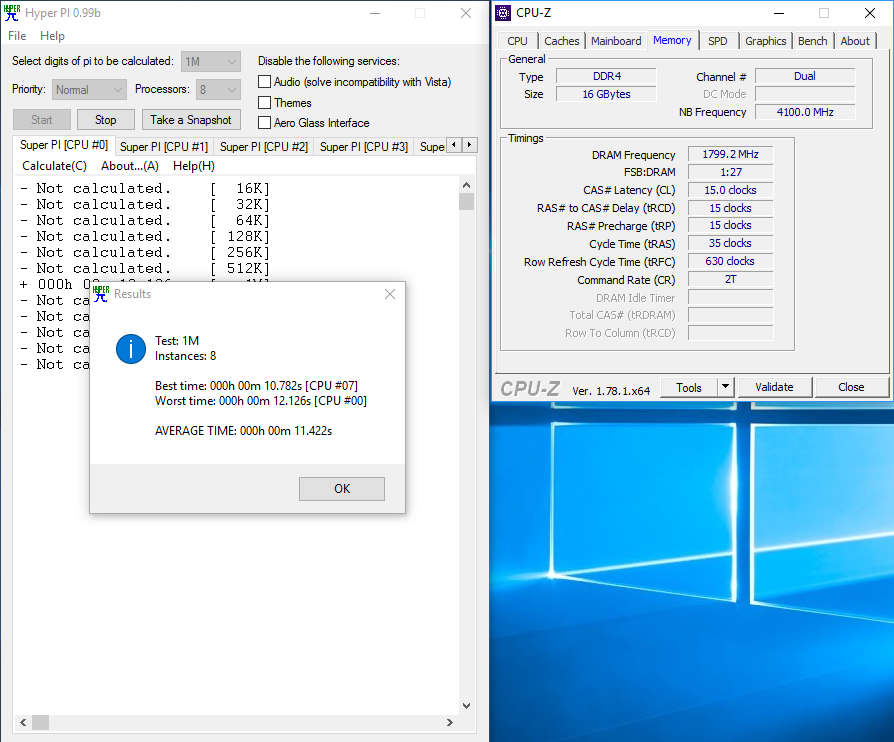Expand the Priority Normal dropdown

[90, 89]
